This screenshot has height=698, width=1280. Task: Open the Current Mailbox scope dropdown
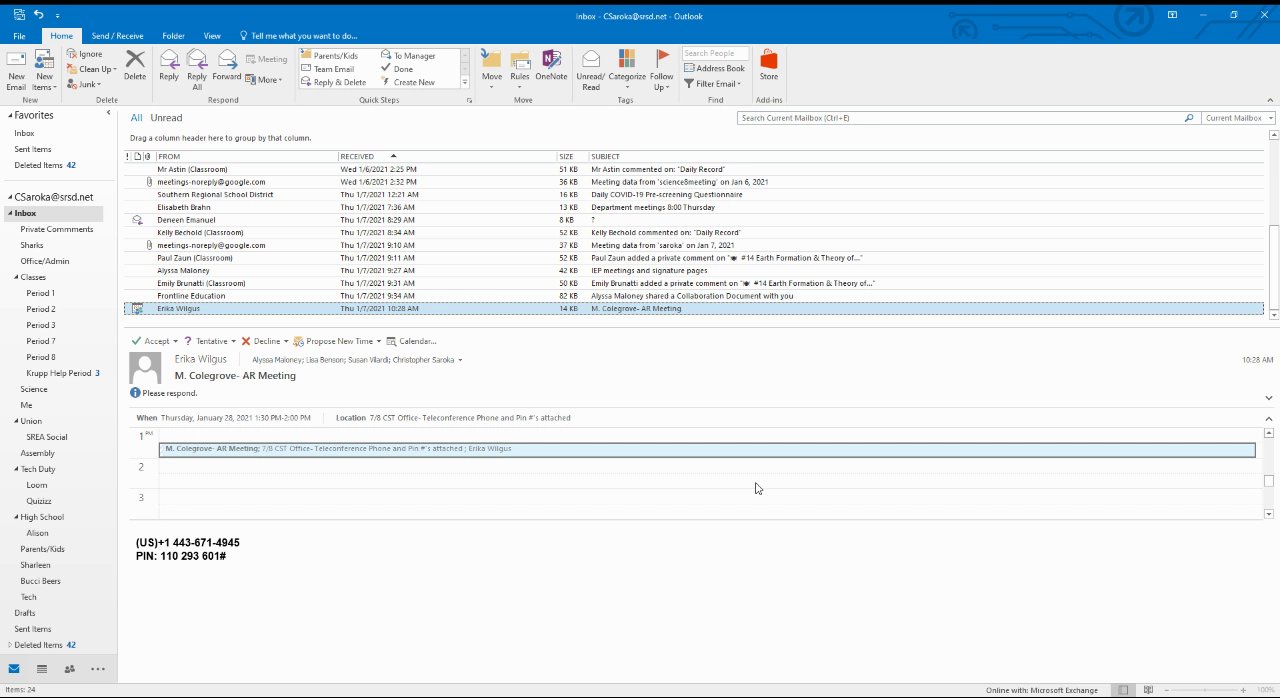point(1239,118)
